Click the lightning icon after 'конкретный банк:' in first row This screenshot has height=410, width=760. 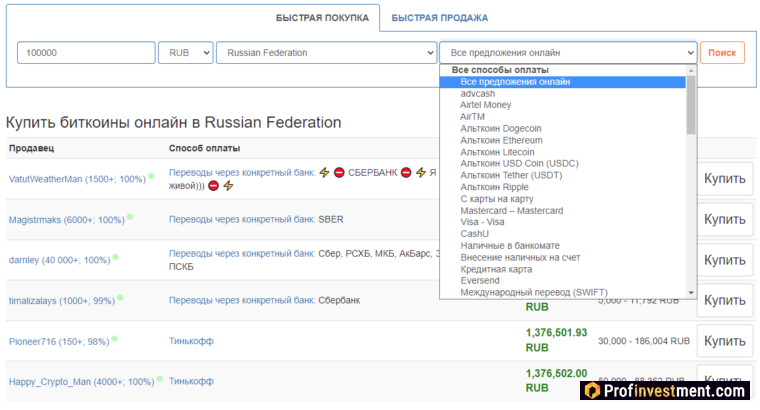coord(324,172)
